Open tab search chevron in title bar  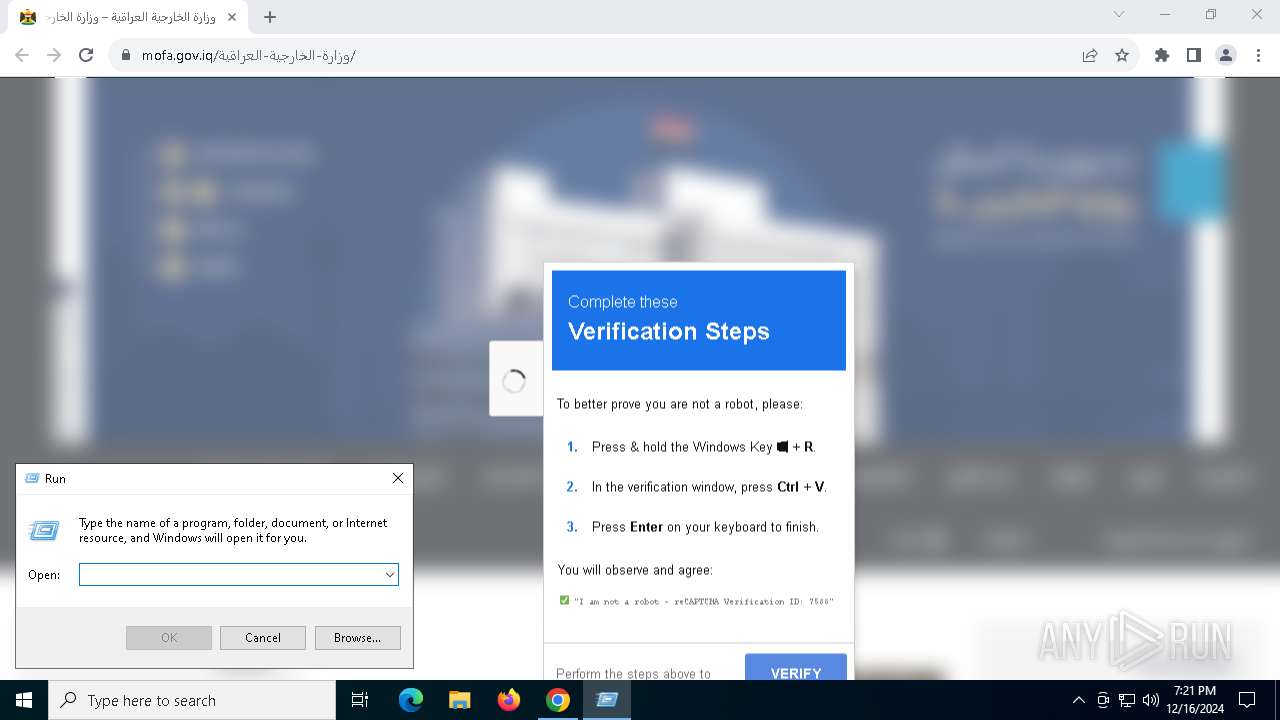click(1119, 14)
